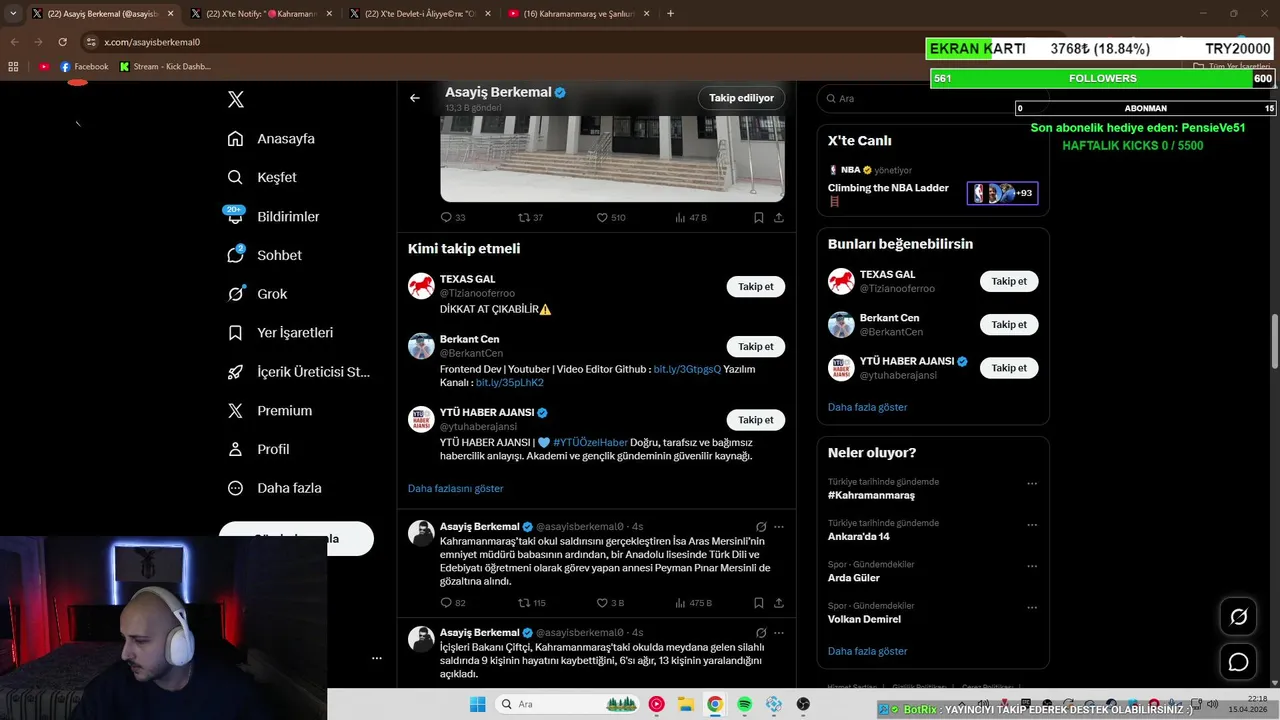
Task: Open bit.ly/3GtpgsQ link
Action: coord(687,369)
